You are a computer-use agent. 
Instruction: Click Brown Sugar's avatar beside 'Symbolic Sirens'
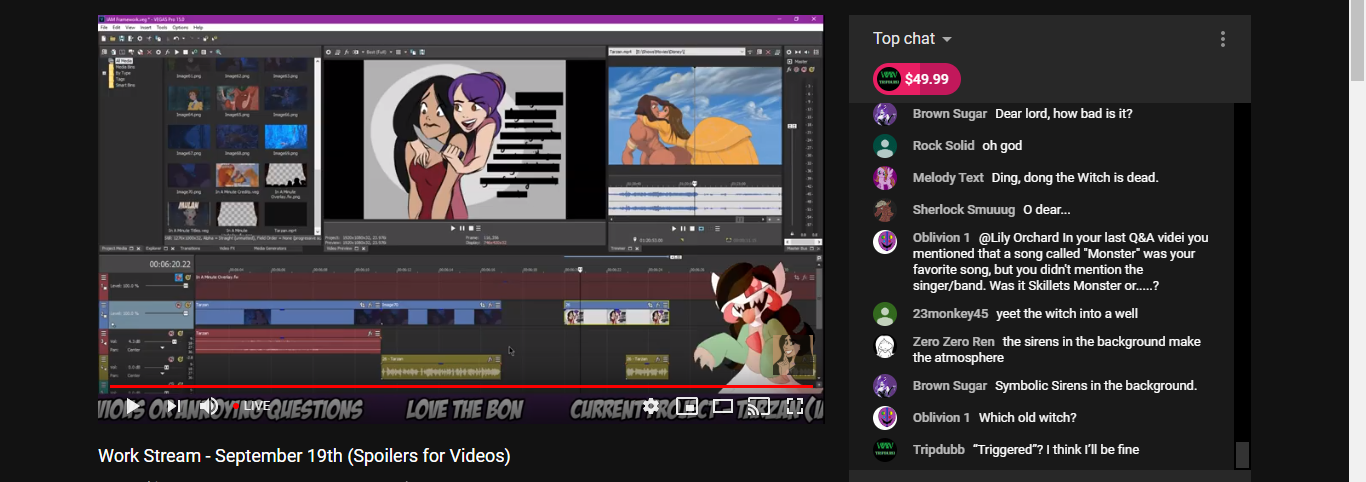pyautogui.click(x=885, y=386)
